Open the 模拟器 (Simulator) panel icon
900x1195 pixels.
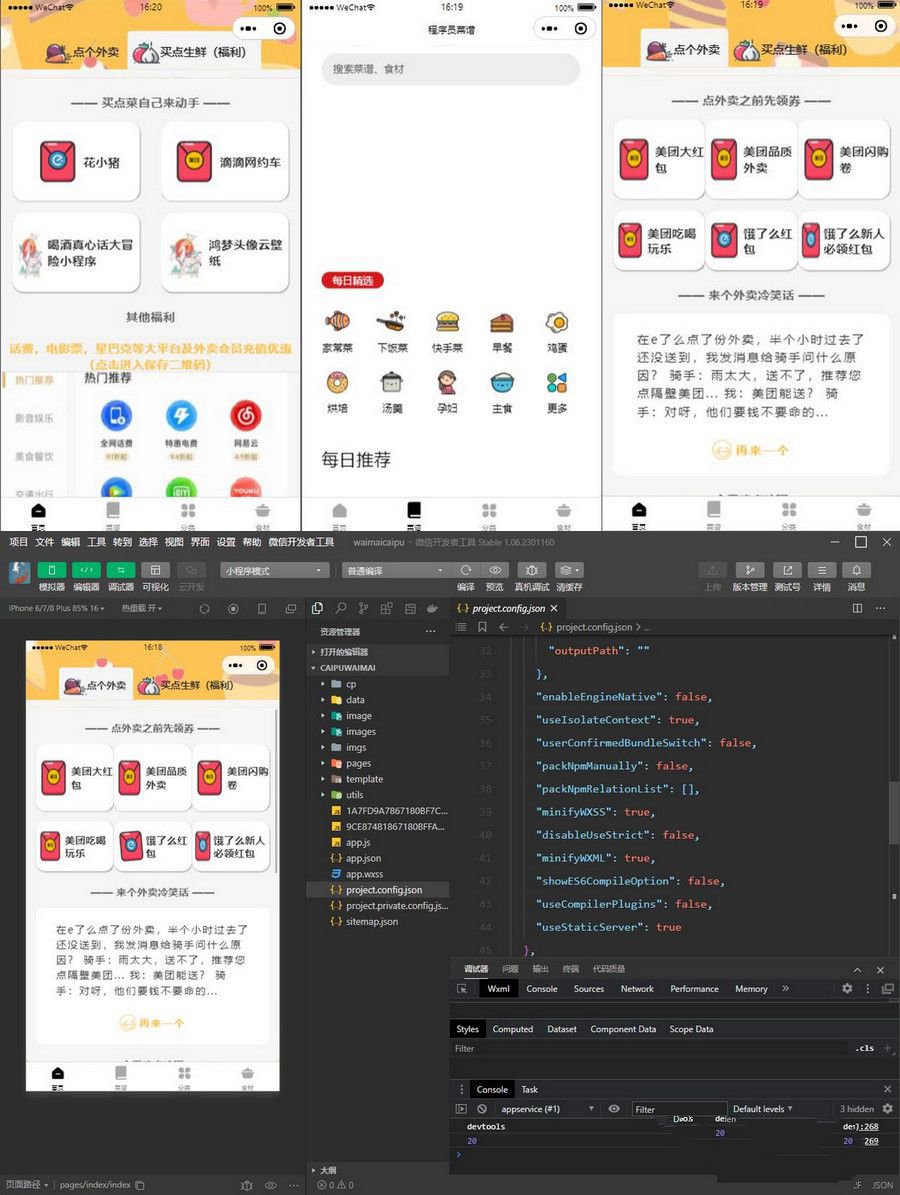click(x=51, y=569)
